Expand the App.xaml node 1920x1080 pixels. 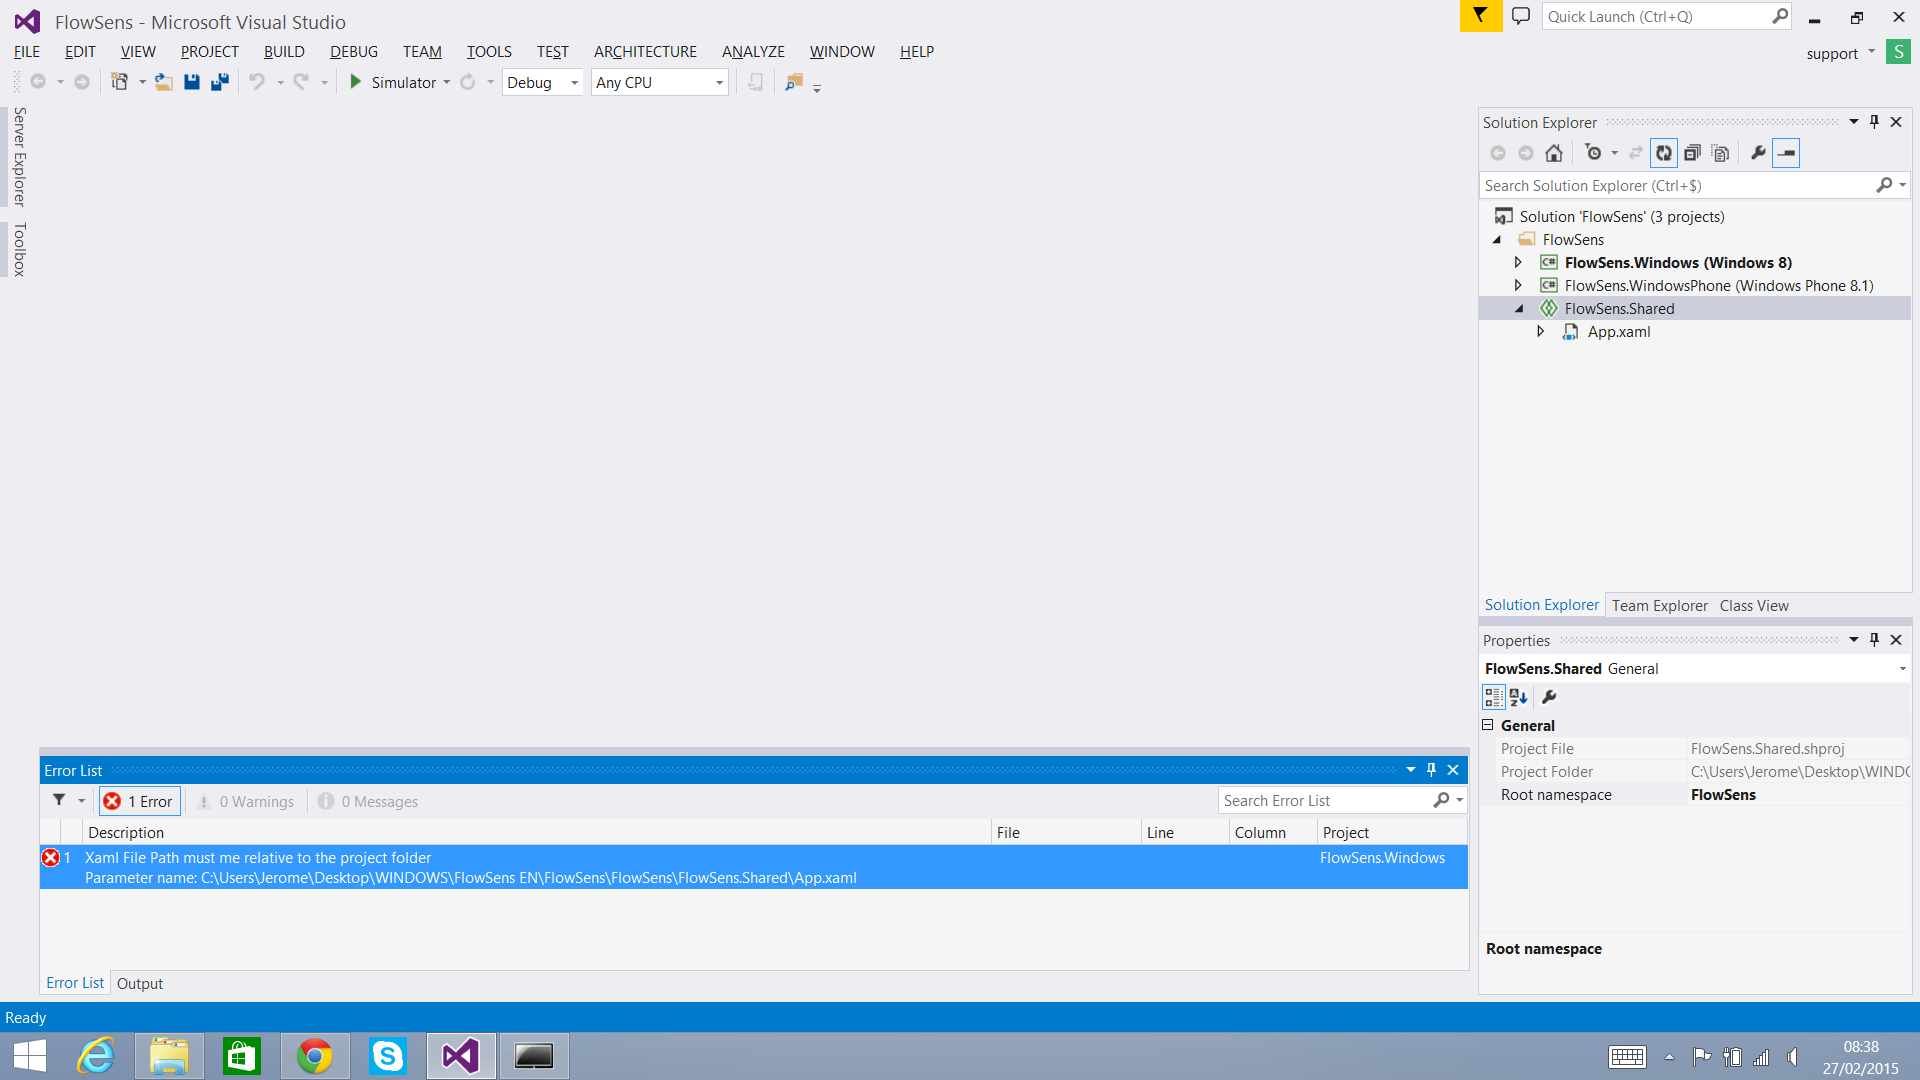1541,331
